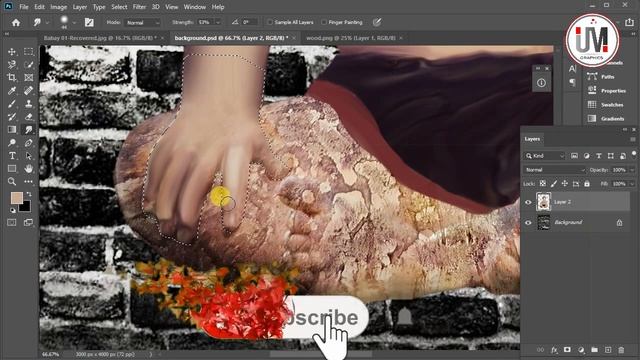Viewport: 640px width, 360px height.
Task: Select the Quick Selection tool
Action: [29, 64]
